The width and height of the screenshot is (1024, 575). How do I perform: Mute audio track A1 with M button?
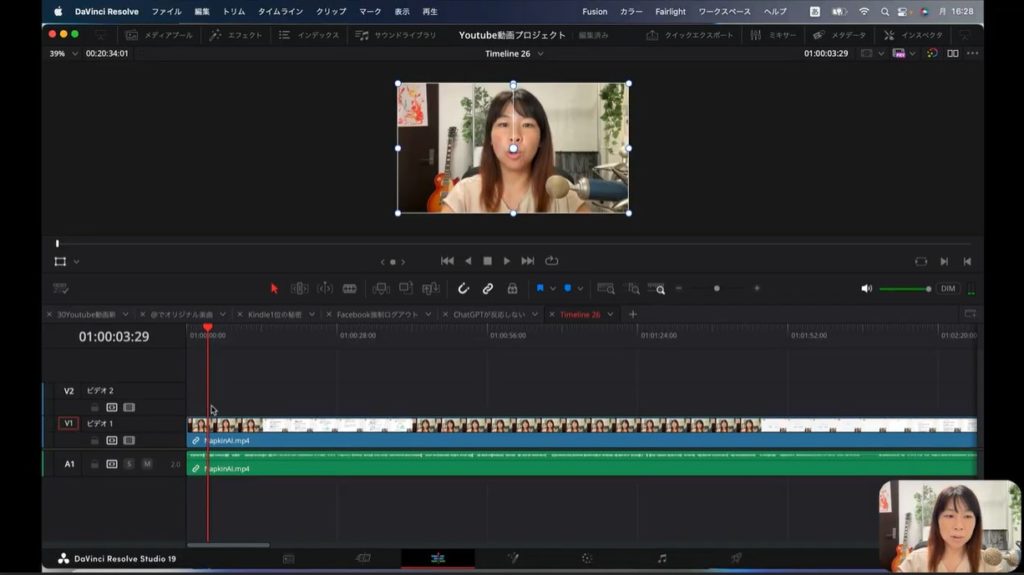coord(147,464)
